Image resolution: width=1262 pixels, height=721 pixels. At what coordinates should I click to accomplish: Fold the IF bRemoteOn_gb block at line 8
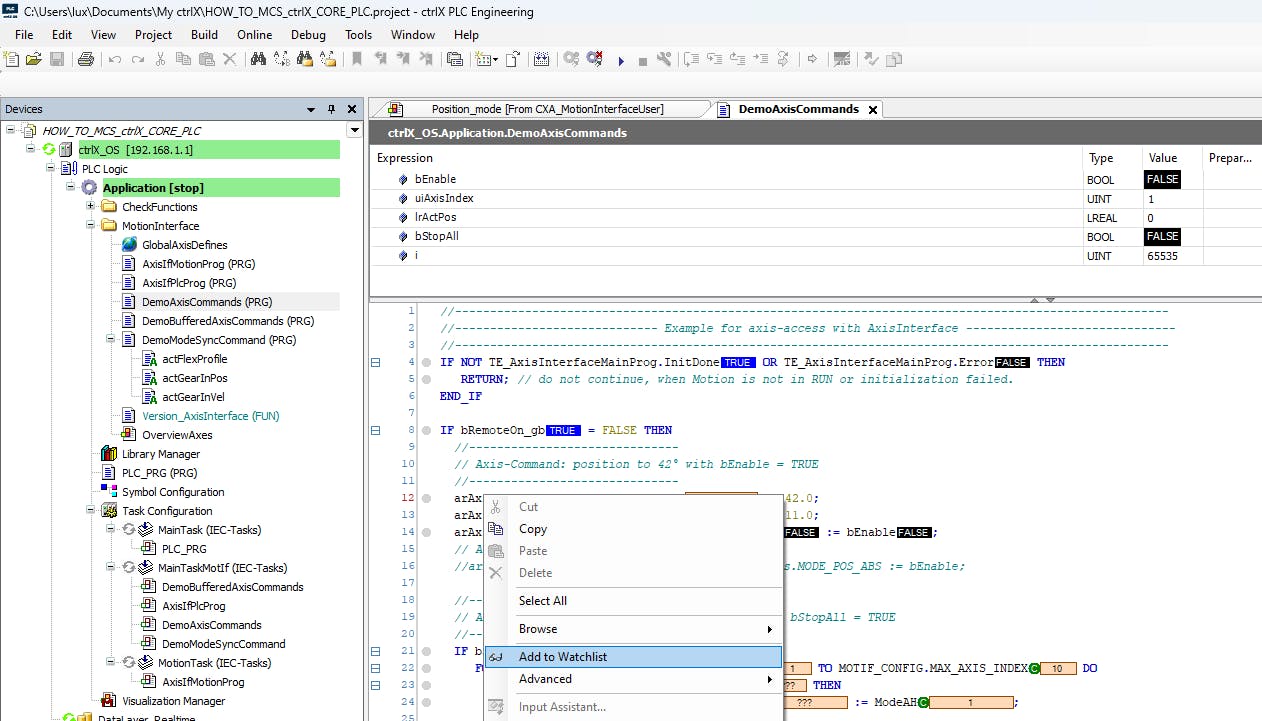coord(376,430)
